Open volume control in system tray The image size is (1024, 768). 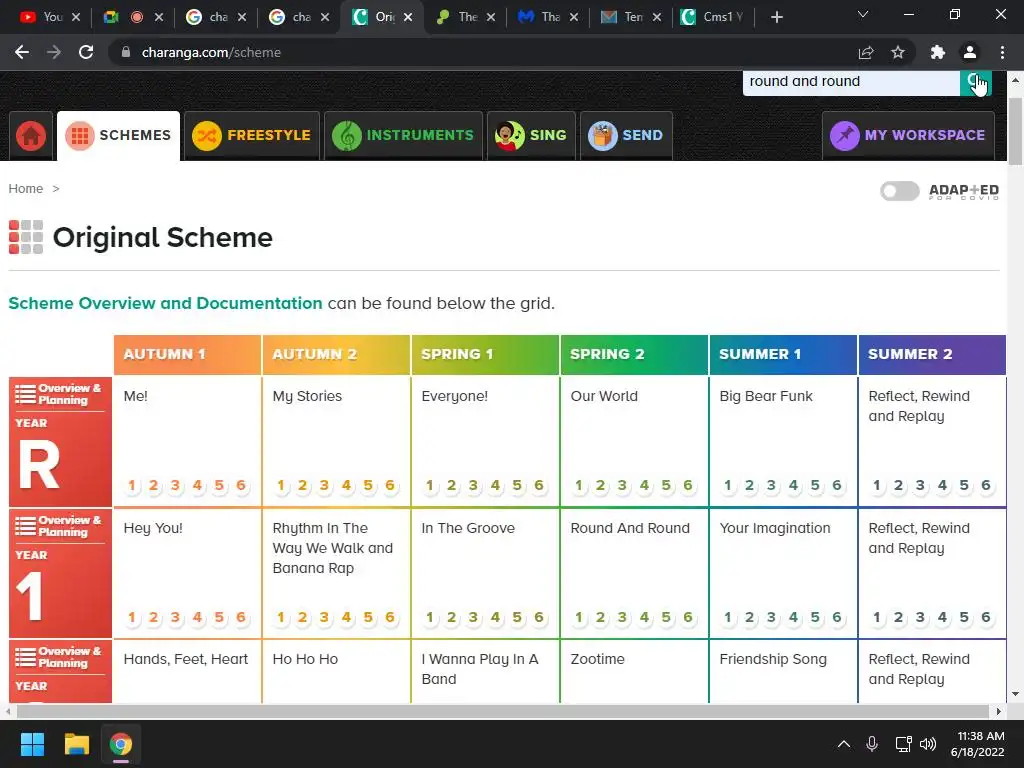(x=927, y=744)
